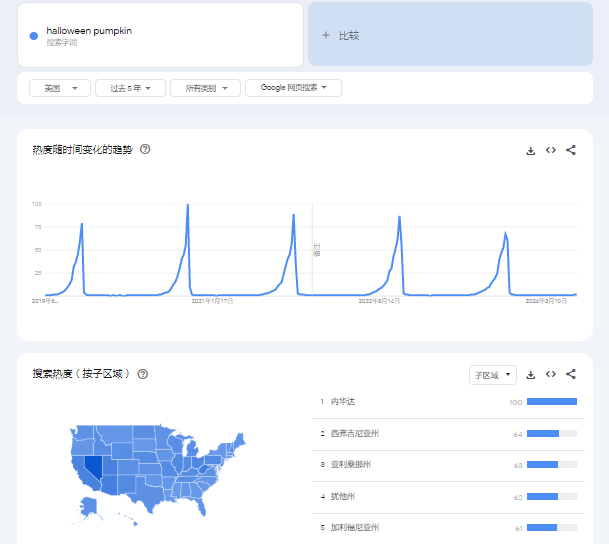Open the 子区域 dropdown

492,375
